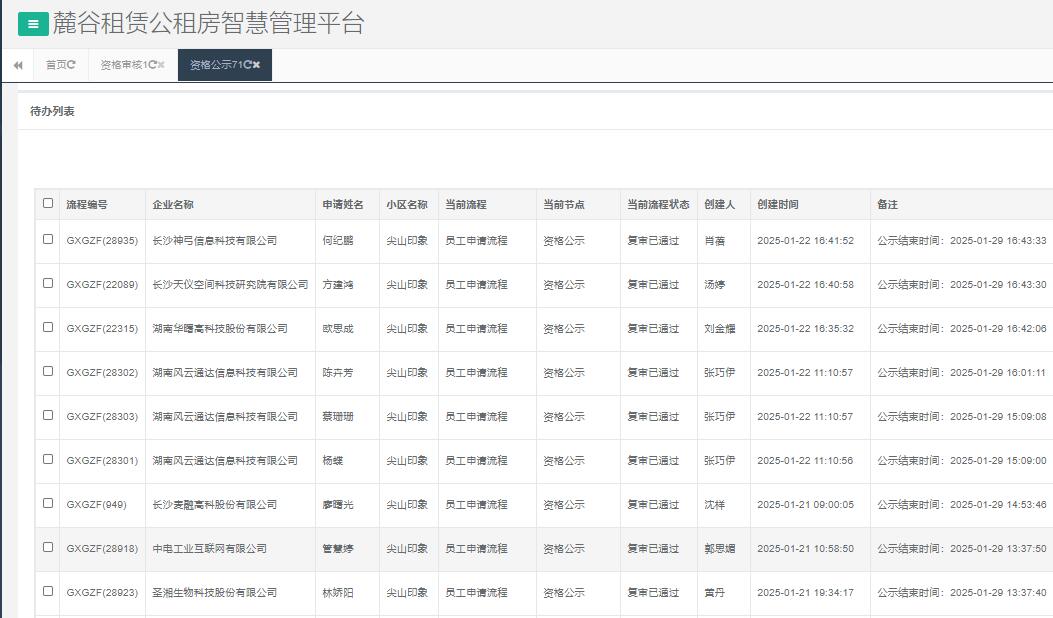Open process number GXGZF(28302) entry

coord(102,372)
